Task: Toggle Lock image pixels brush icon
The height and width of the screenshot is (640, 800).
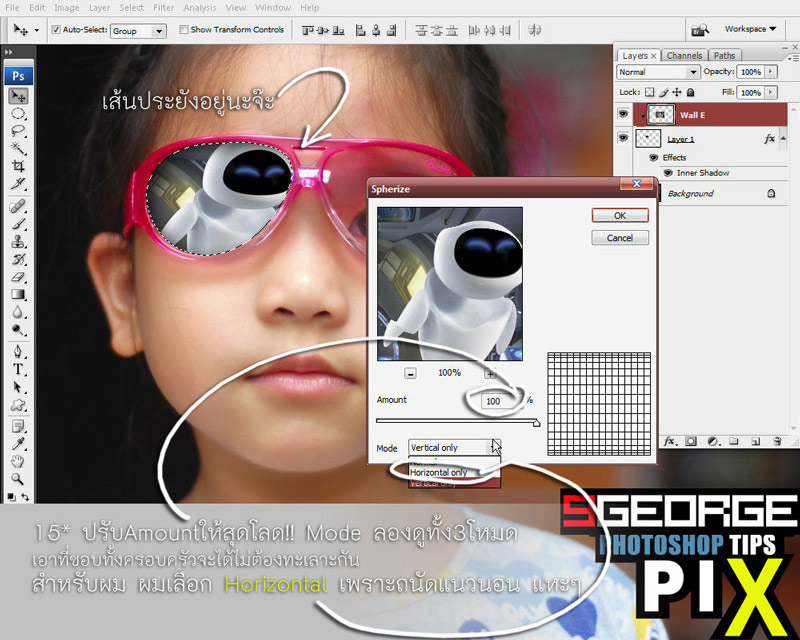Action: pos(663,92)
